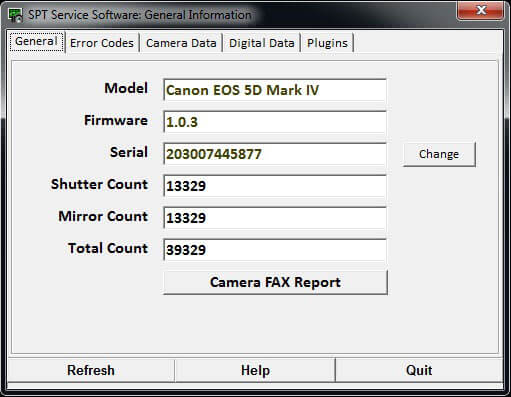Click the Refresh button
The height and width of the screenshot is (397, 511).
click(91, 370)
